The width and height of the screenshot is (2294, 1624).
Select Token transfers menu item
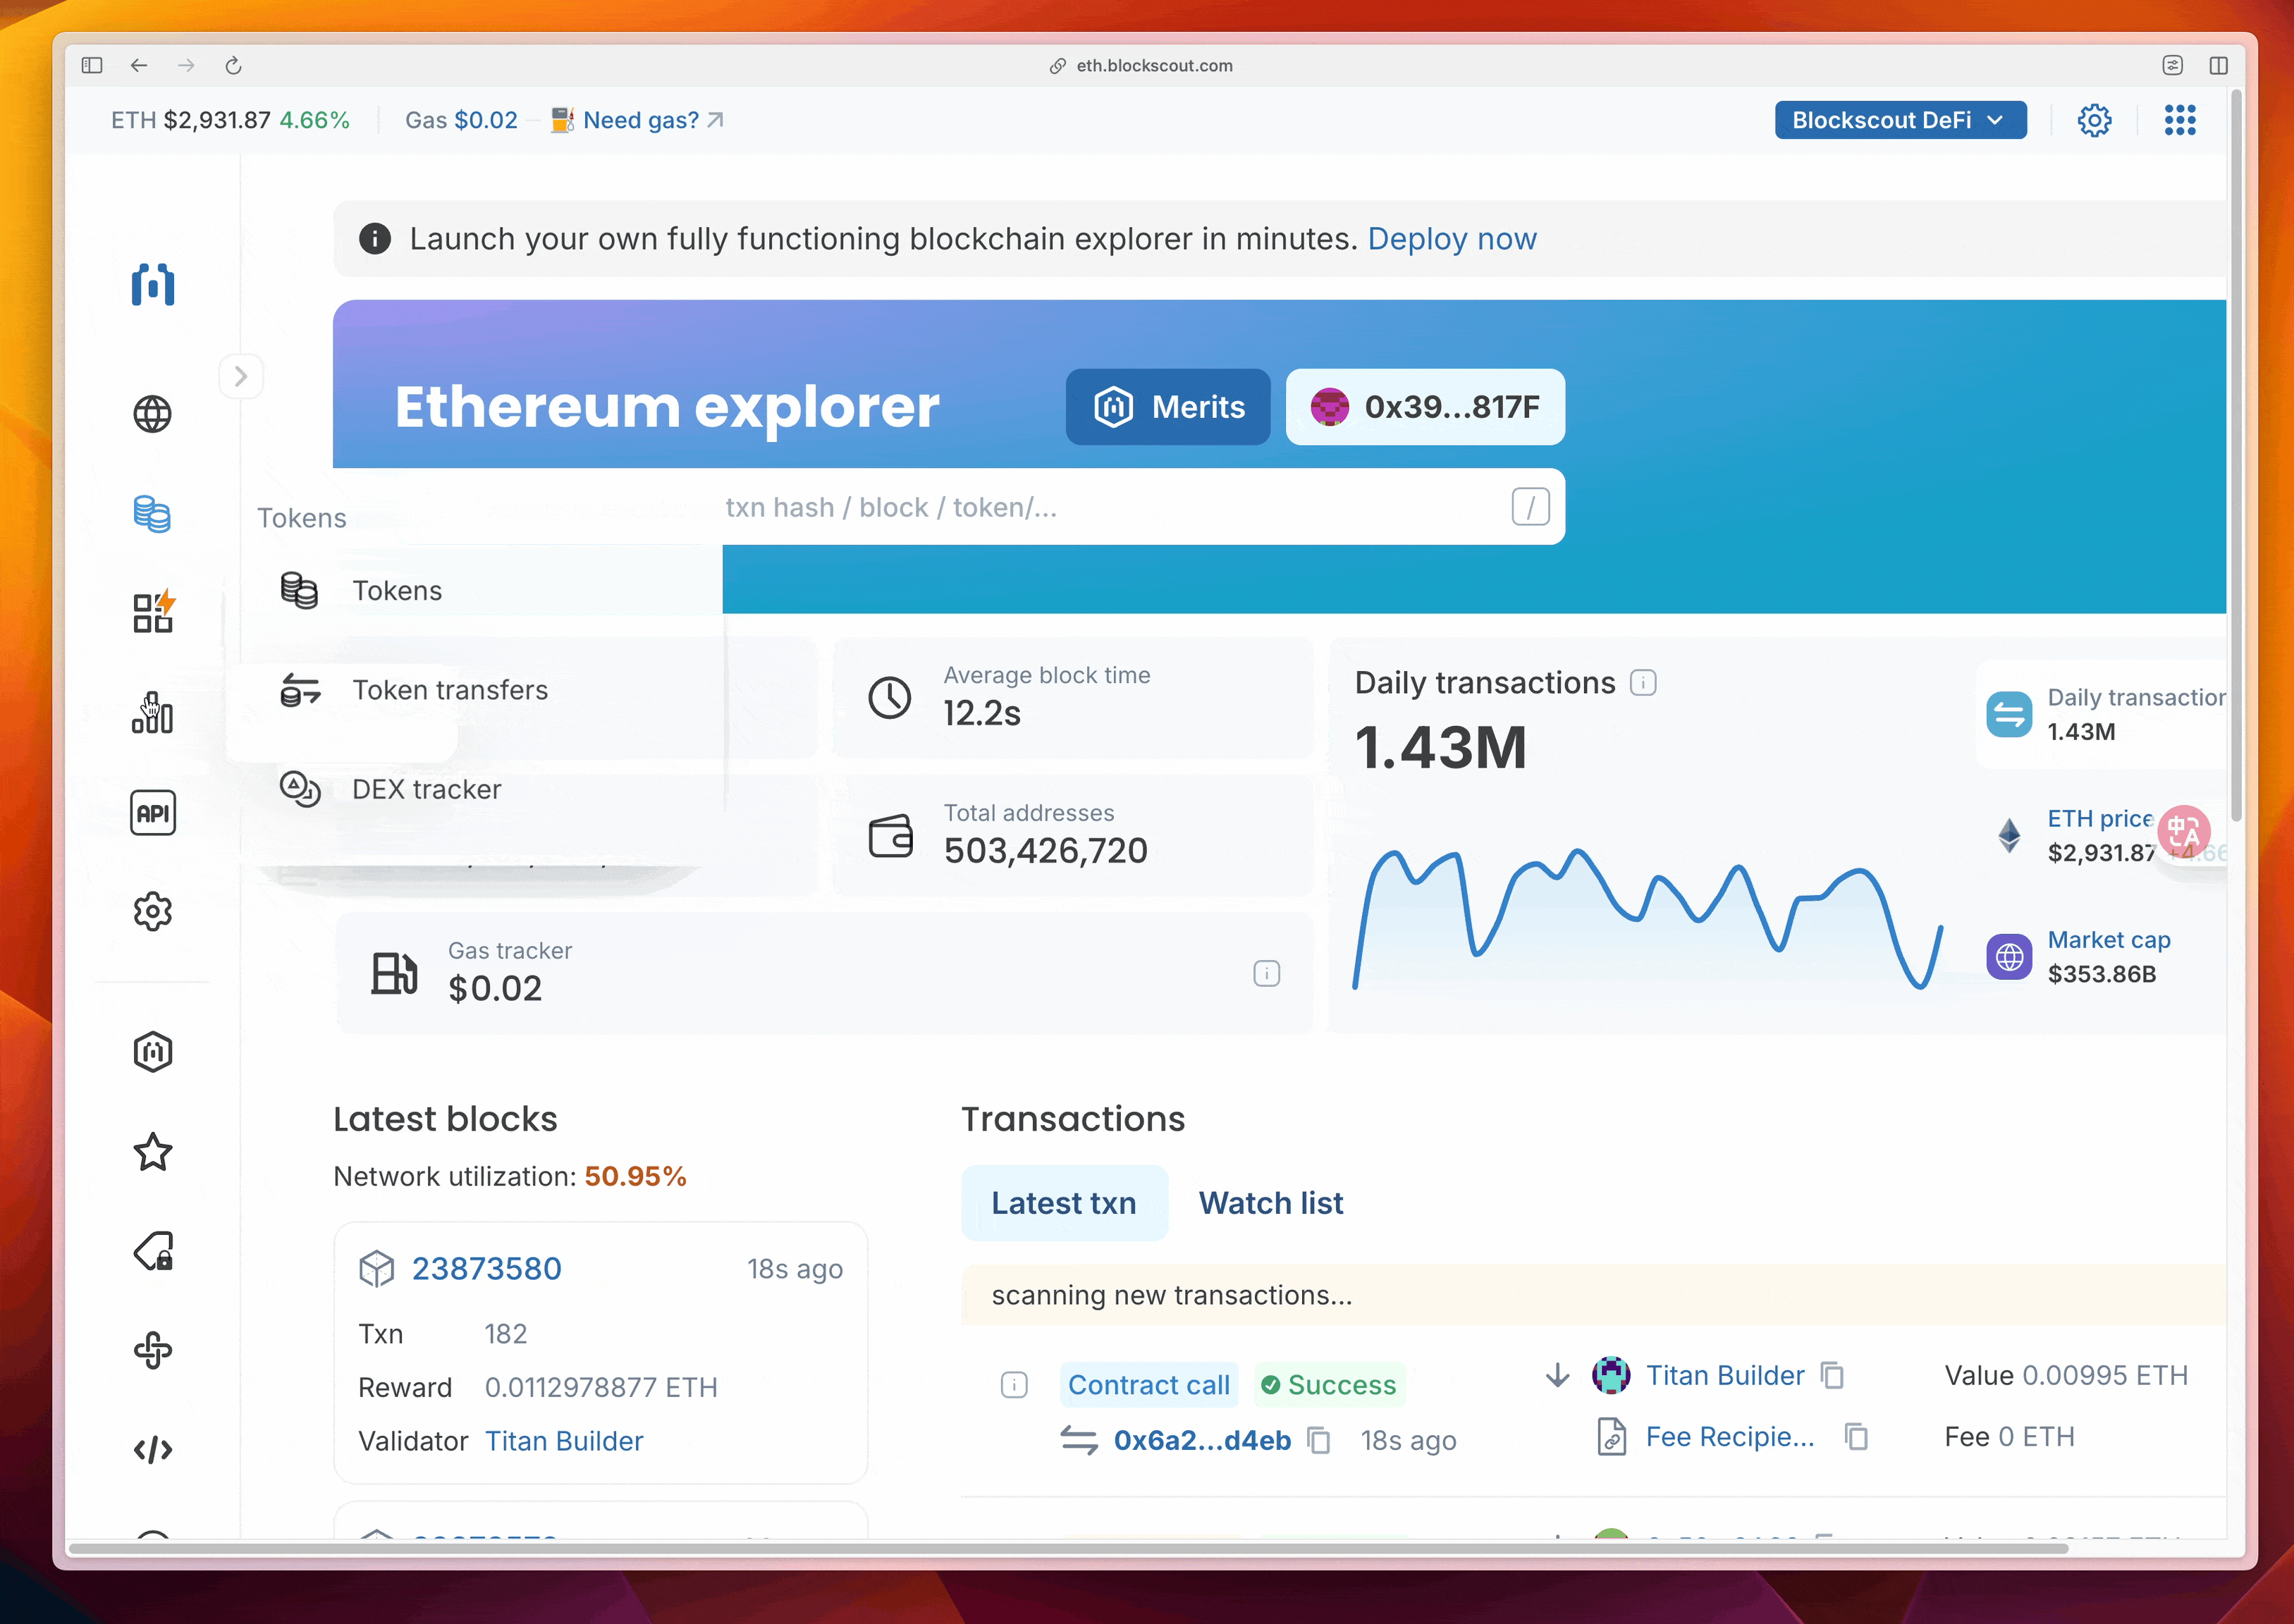(x=474, y=690)
